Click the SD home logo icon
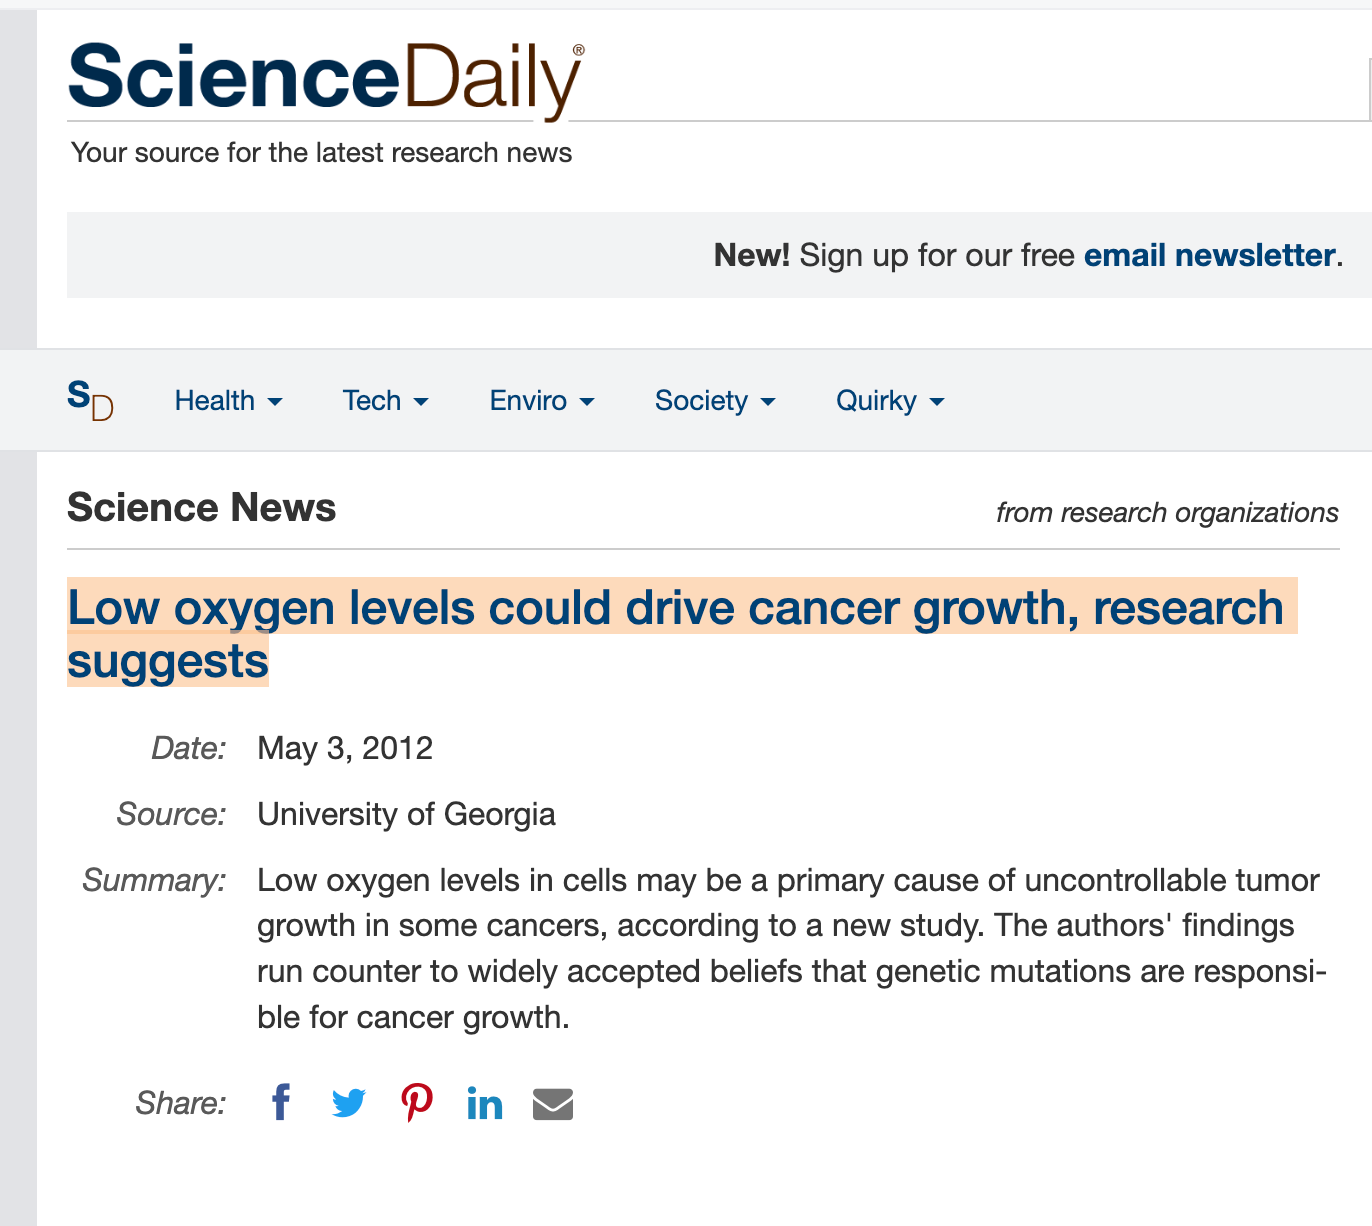The image size is (1372, 1226). pos(90,400)
